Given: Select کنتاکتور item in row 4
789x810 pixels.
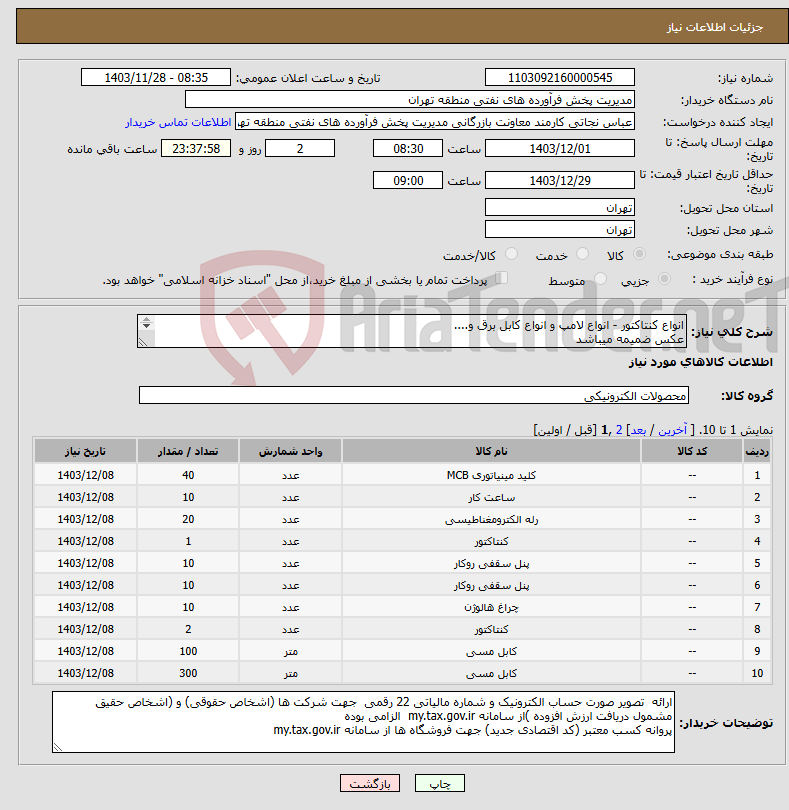Looking at the screenshot, I should [x=491, y=541].
